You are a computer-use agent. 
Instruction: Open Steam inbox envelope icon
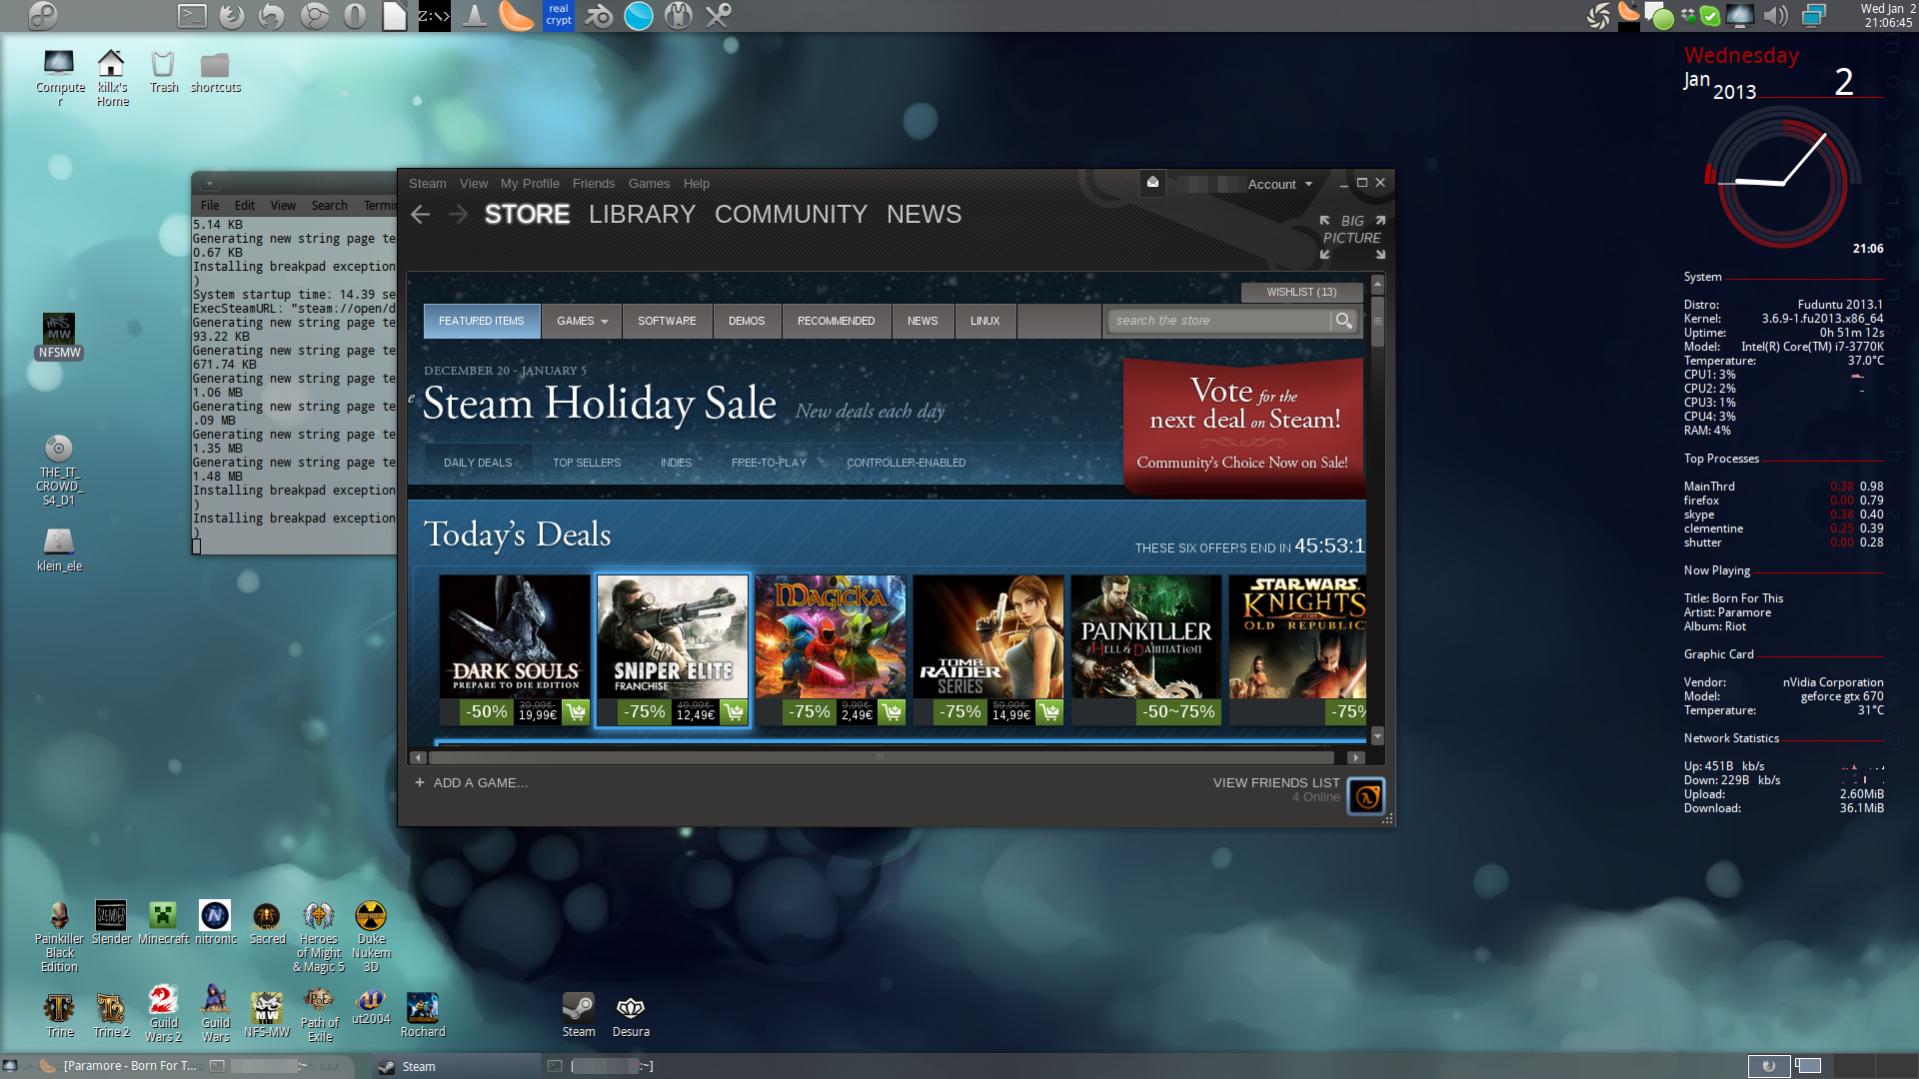(x=1152, y=183)
